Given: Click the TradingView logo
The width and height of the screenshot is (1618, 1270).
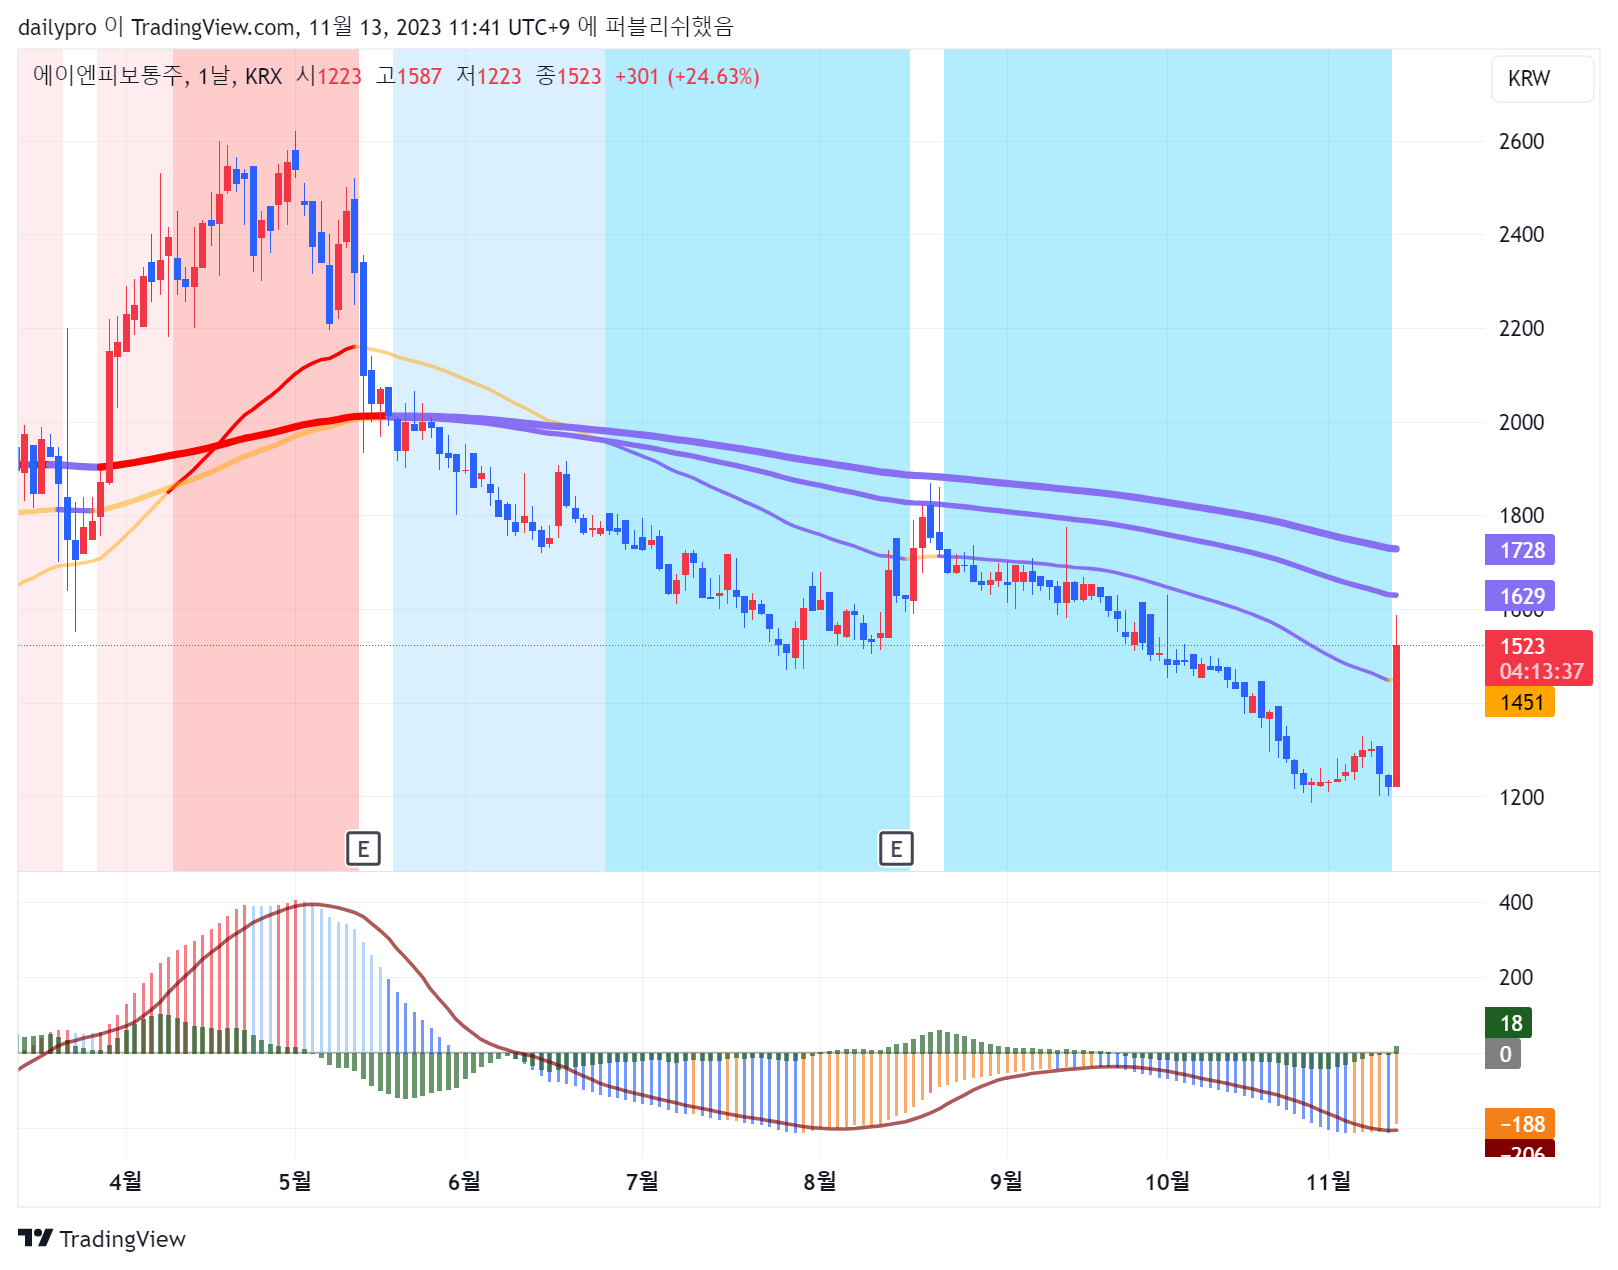Looking at the screenshot, I should (x=102, y=1239).
